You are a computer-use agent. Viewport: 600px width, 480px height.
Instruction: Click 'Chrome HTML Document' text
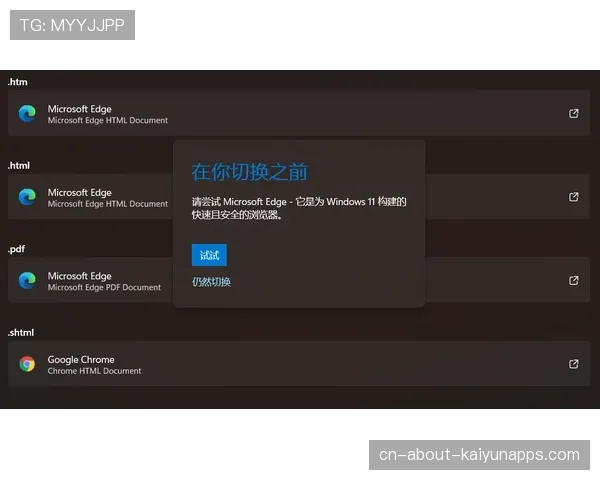coord(94,371)
